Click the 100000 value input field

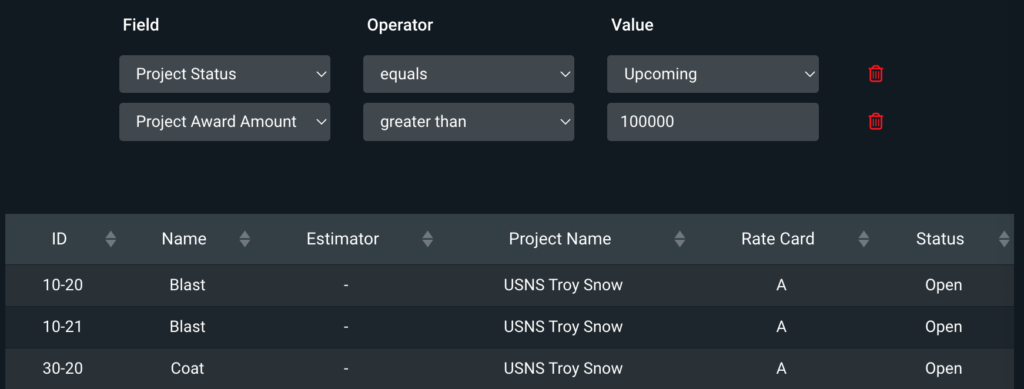(x=712, y=121)
